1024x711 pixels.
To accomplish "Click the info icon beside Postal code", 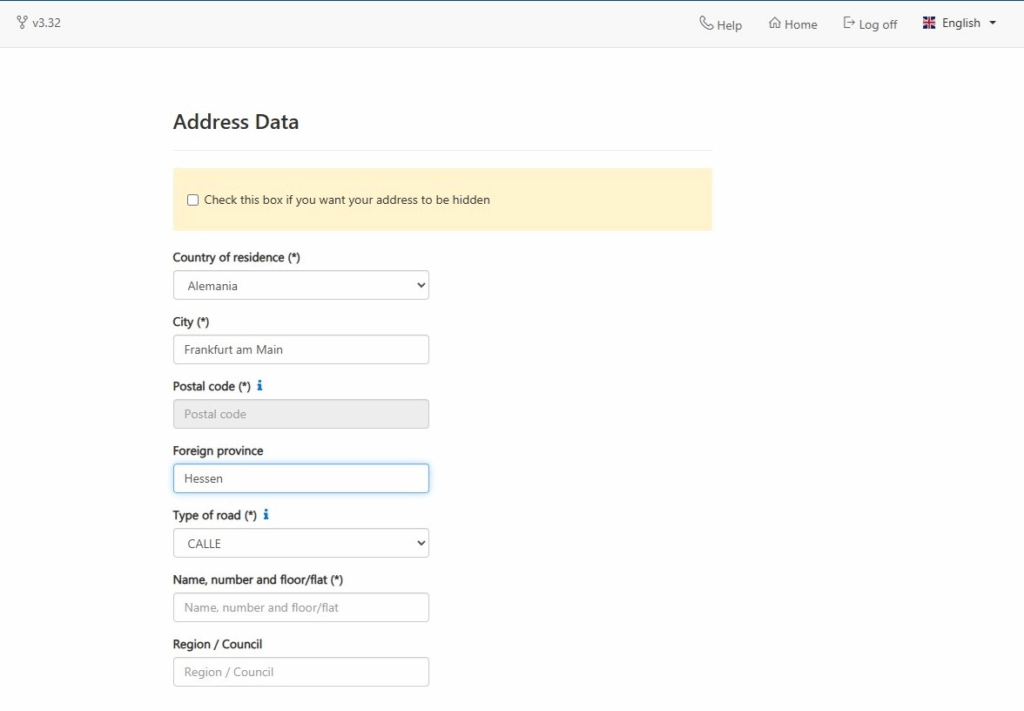I will [x=260, y=386].
